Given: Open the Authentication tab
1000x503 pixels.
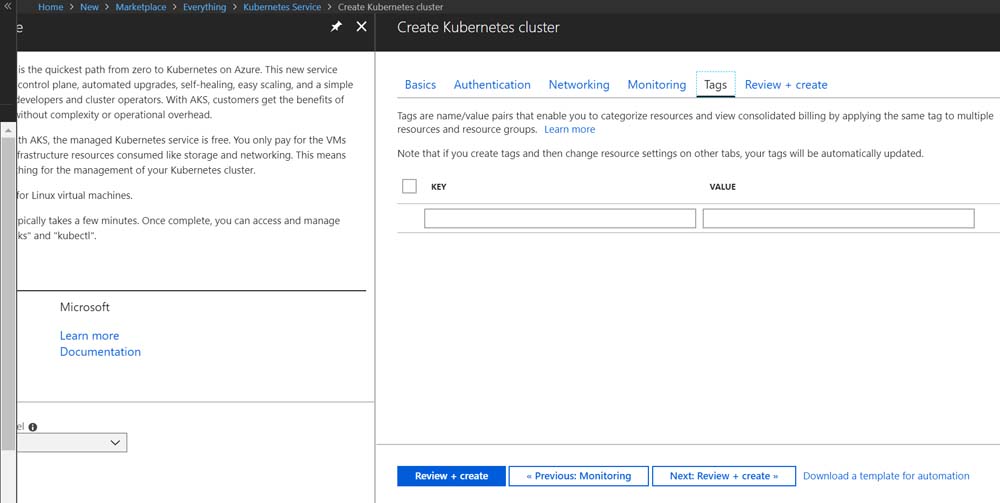Looking at the screenshot, I should click(x=492, y=85).
